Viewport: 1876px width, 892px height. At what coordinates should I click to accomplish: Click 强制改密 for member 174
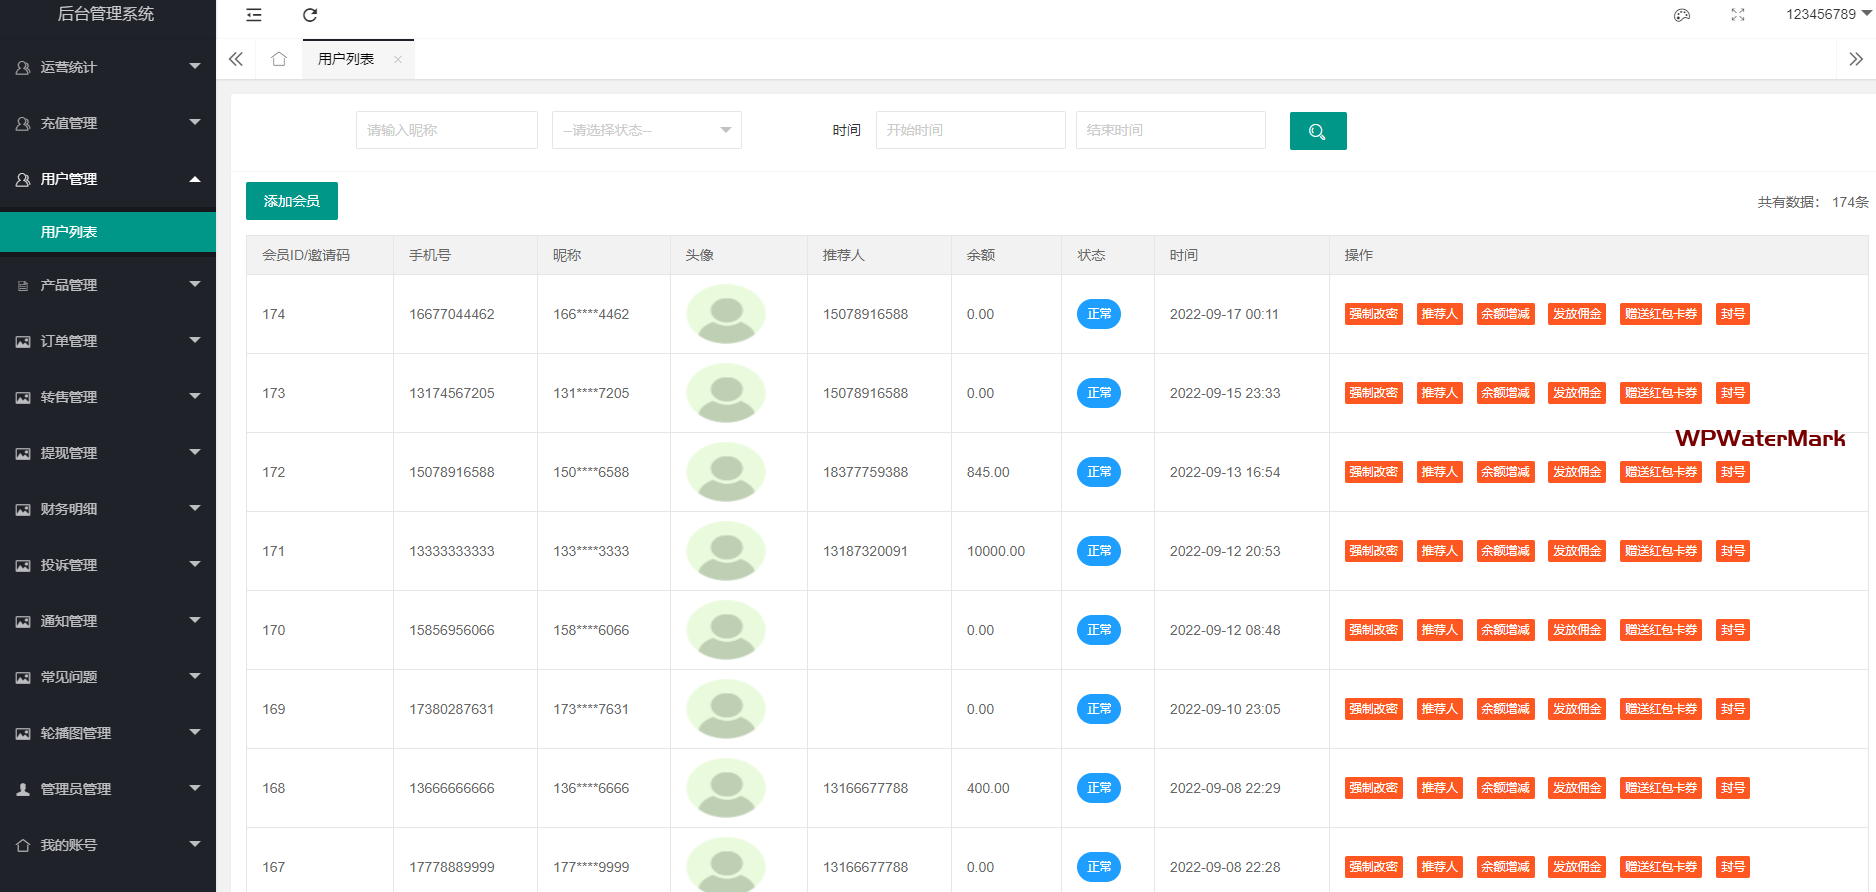pos(1373,314)
